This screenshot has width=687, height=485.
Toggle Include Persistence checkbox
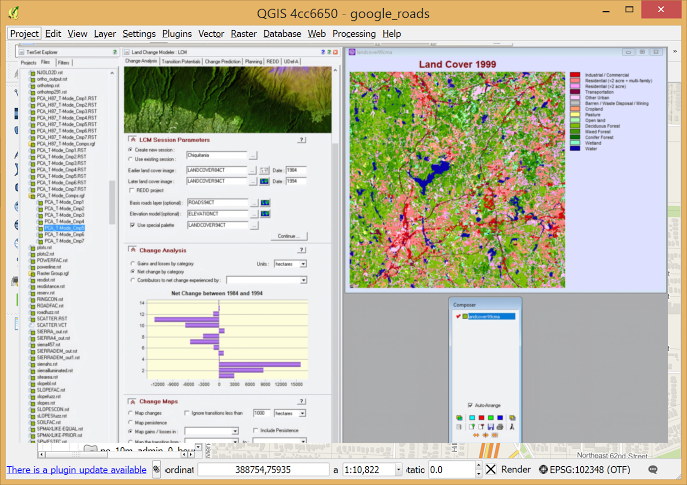click(x=256, y=430)
